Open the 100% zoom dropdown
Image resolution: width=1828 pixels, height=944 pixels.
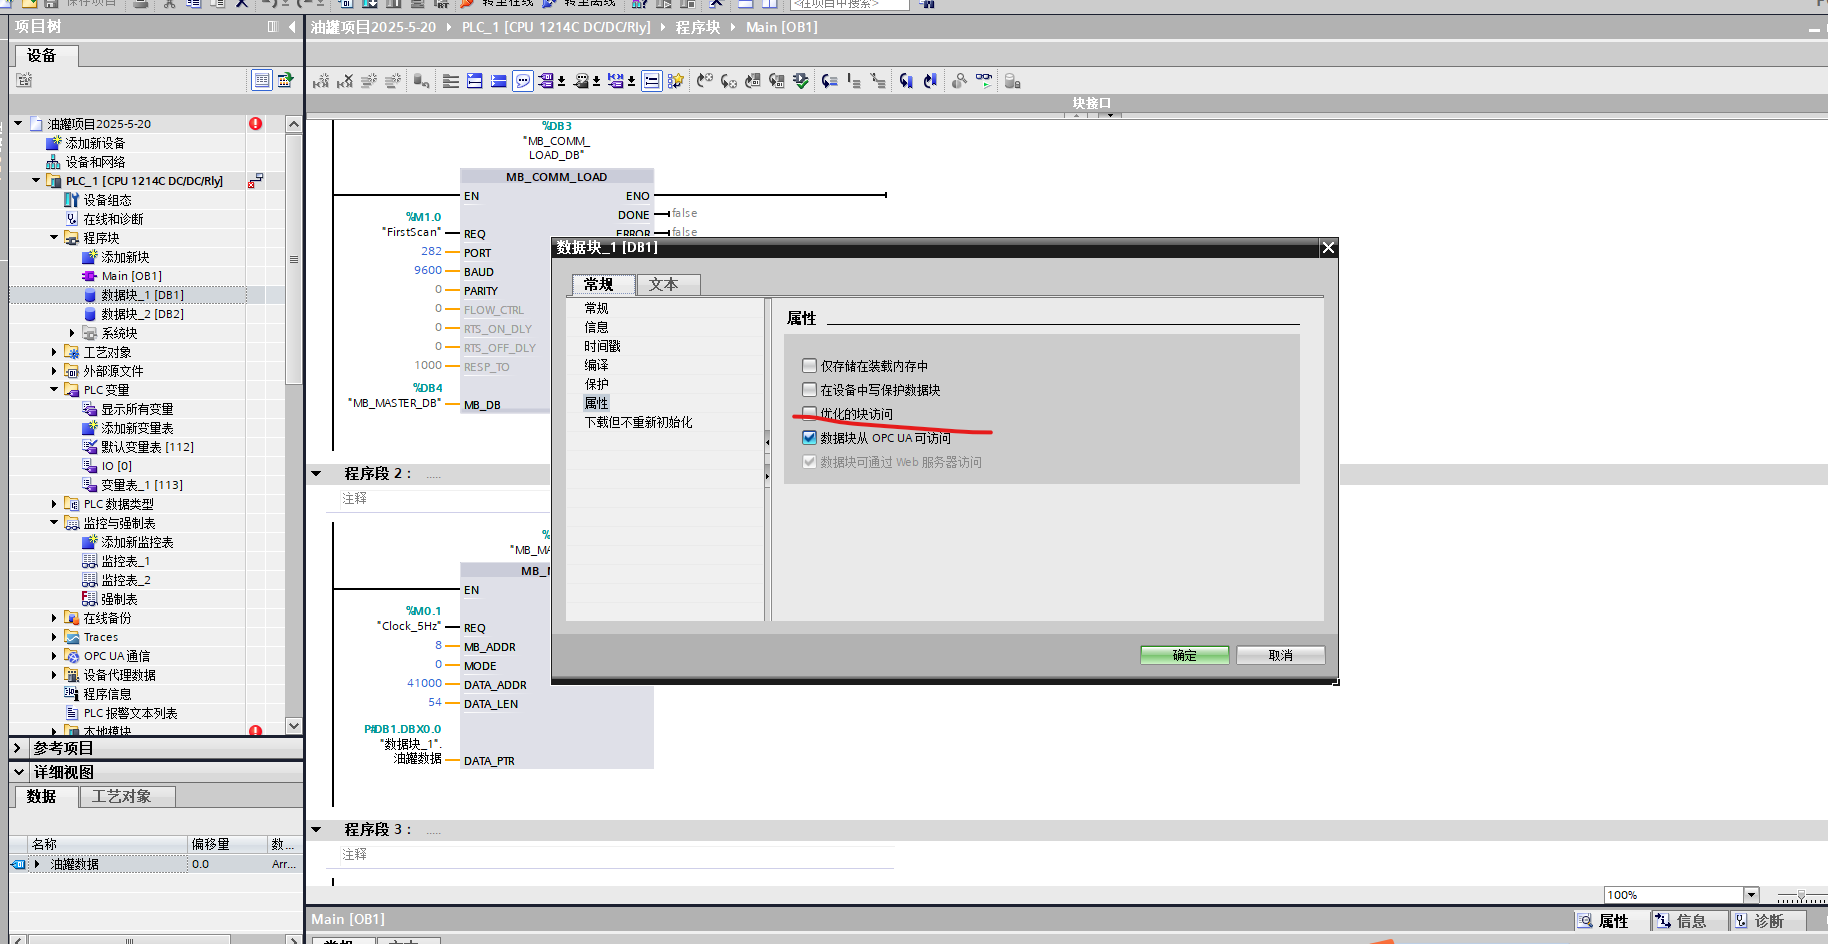(x=1750, y=894)
